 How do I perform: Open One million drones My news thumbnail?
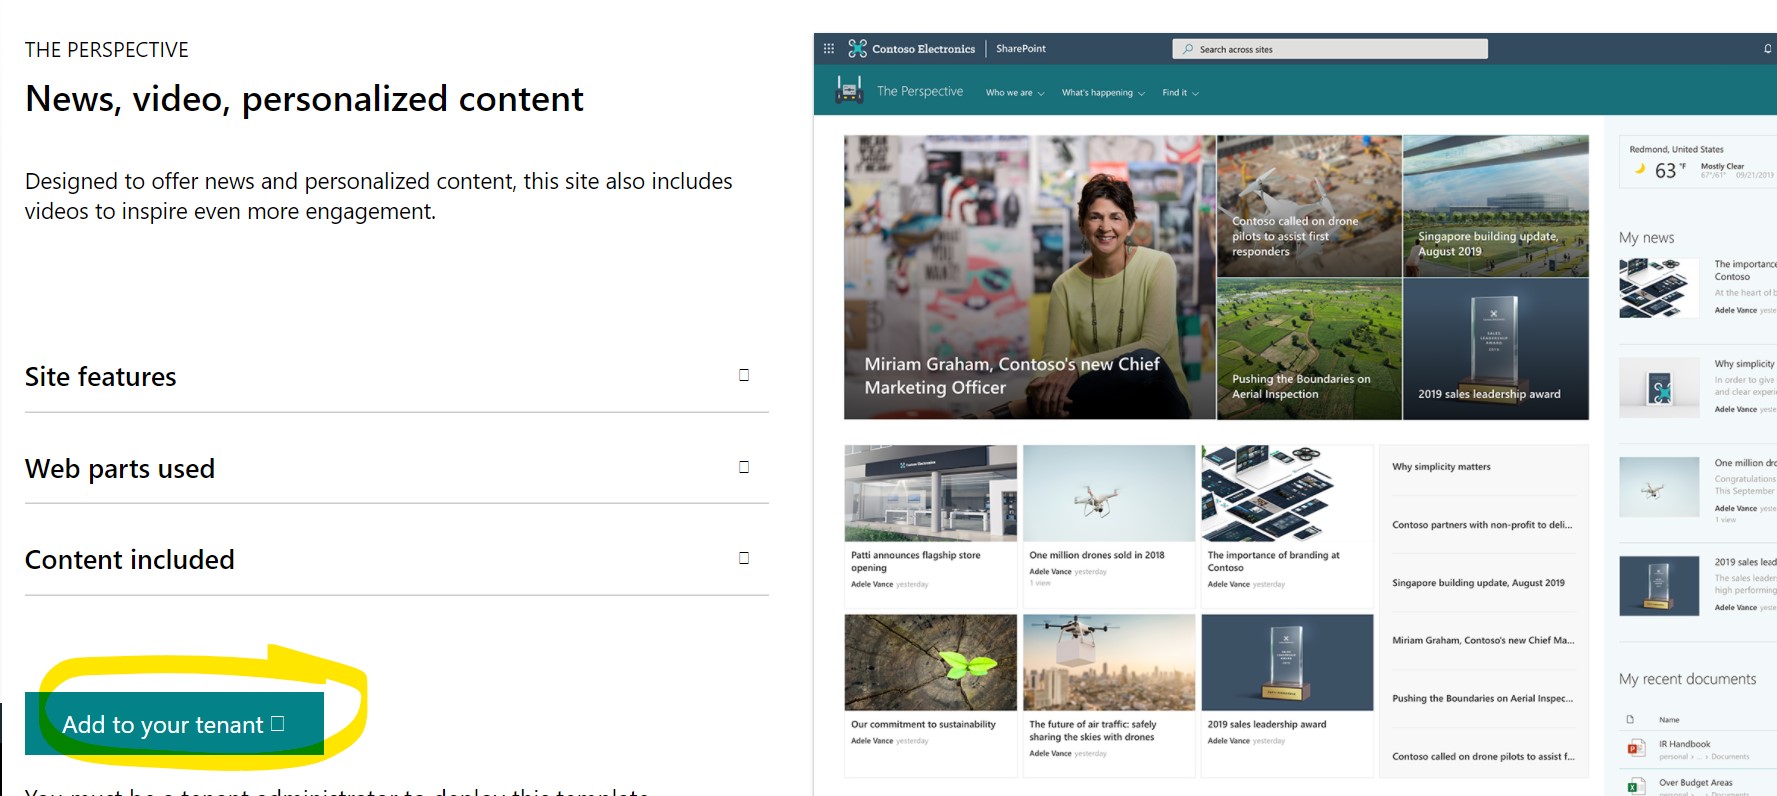pyautogui.click(x=1659, y=487)
